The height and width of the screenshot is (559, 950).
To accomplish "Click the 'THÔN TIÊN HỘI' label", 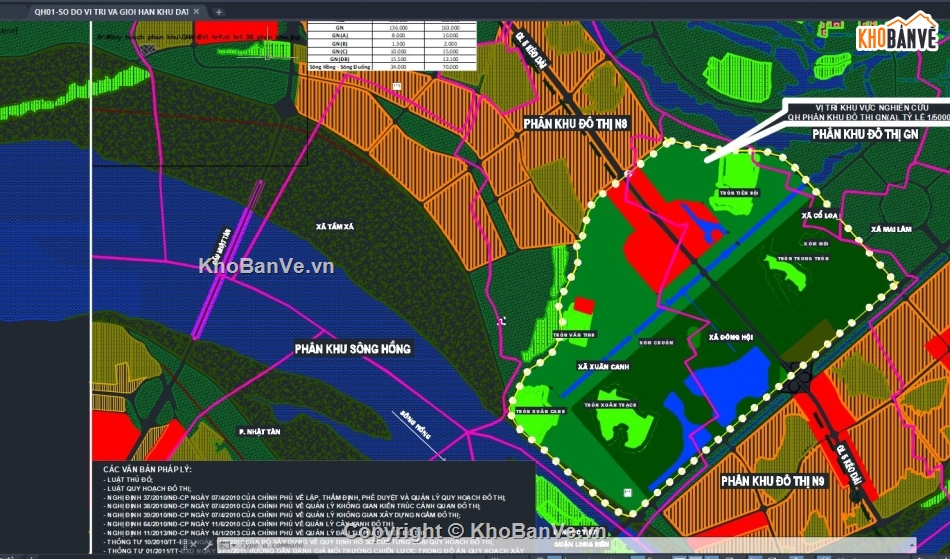I will coord(739,193).
